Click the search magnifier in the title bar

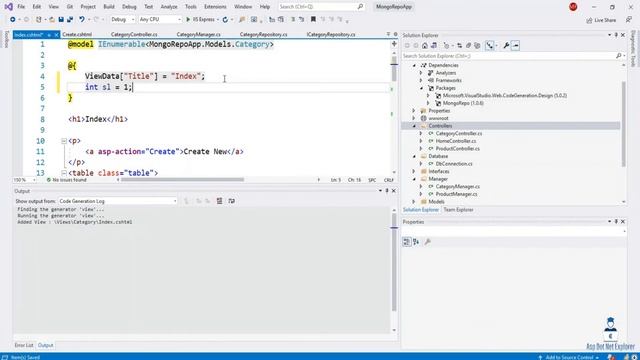360,7
